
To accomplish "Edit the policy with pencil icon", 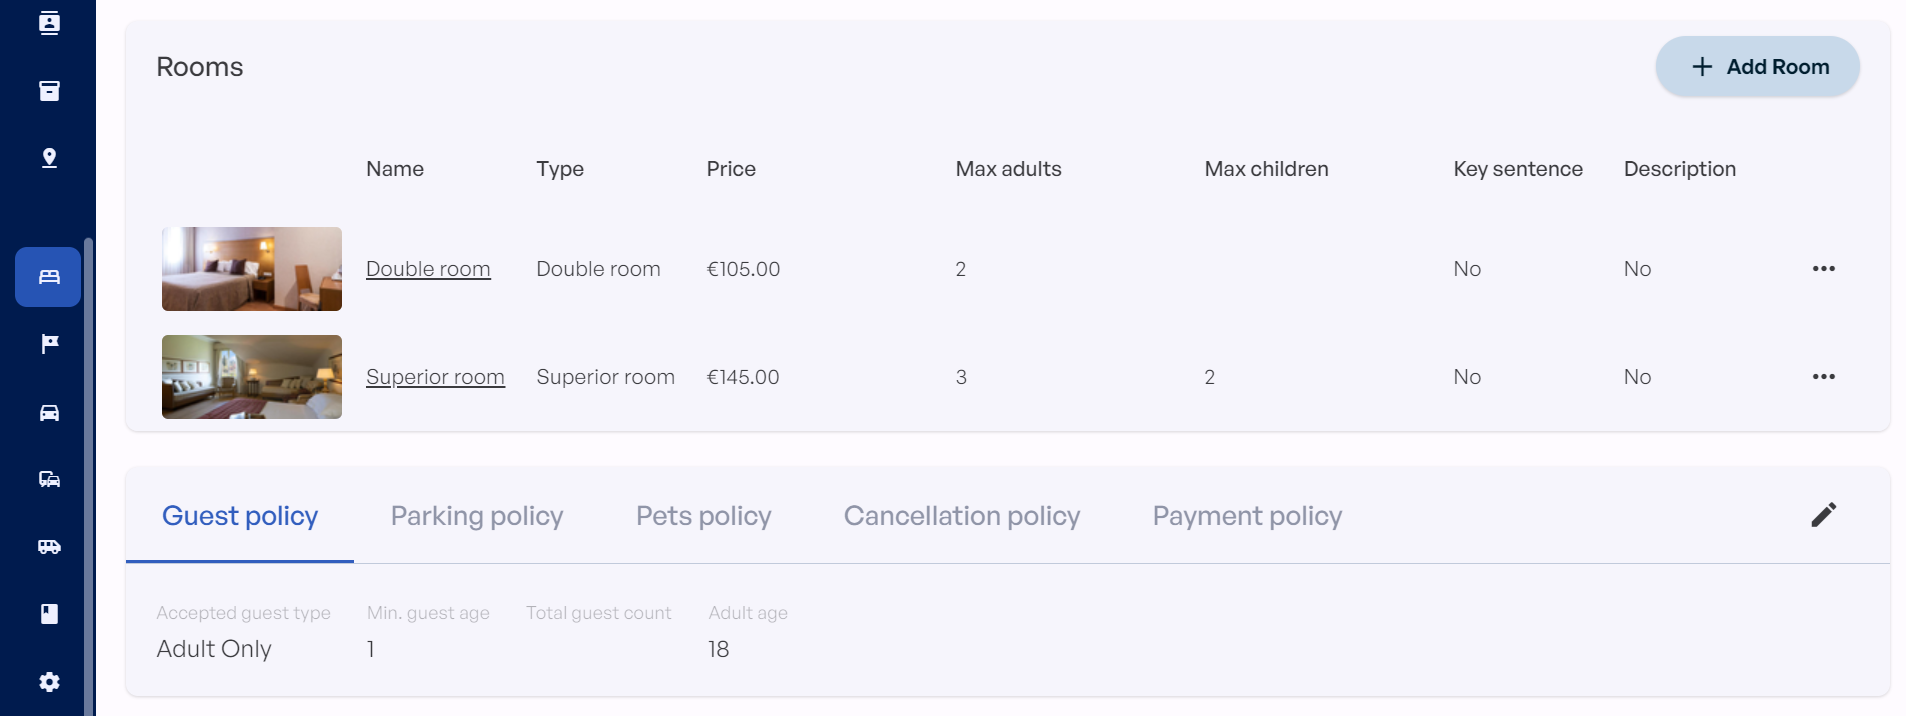I will (1823, 515).
